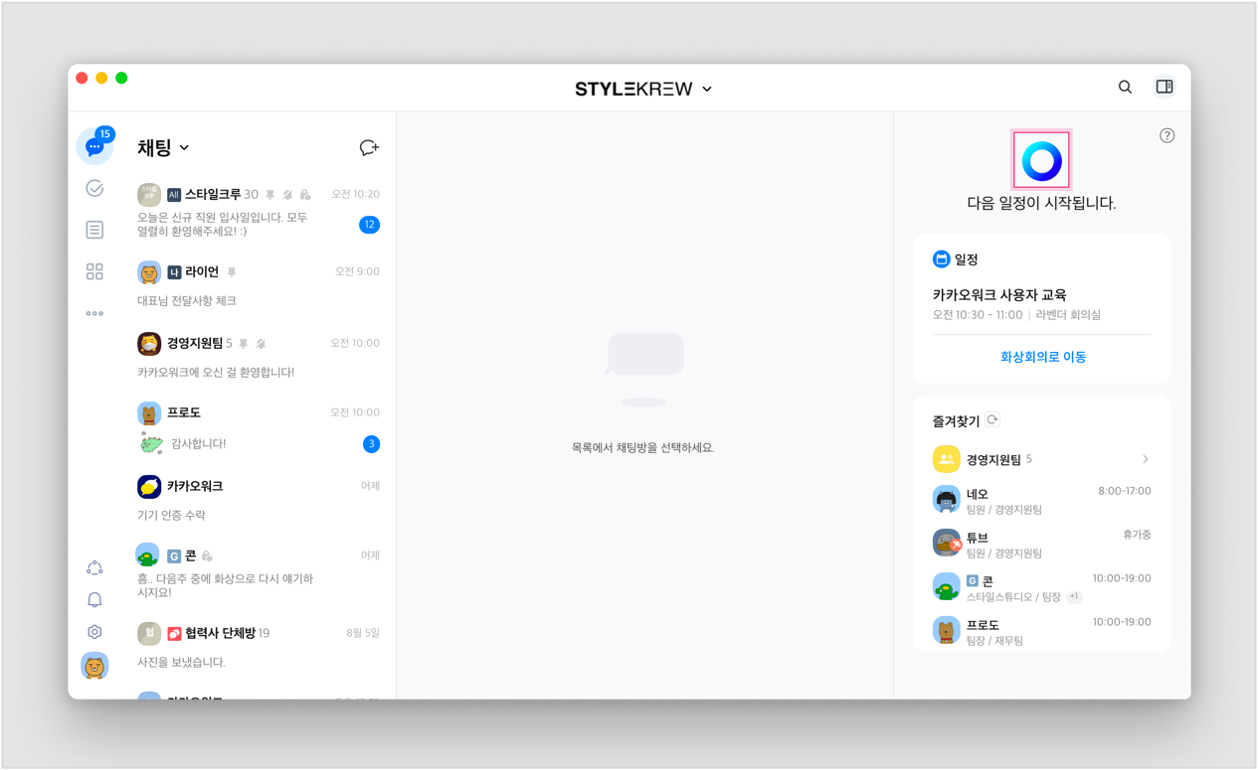The width and height of the screenshot is (1258, 770).
Task: Refresh the 즐겨찾기 favorites list
Action: click(x=993, y=420)
